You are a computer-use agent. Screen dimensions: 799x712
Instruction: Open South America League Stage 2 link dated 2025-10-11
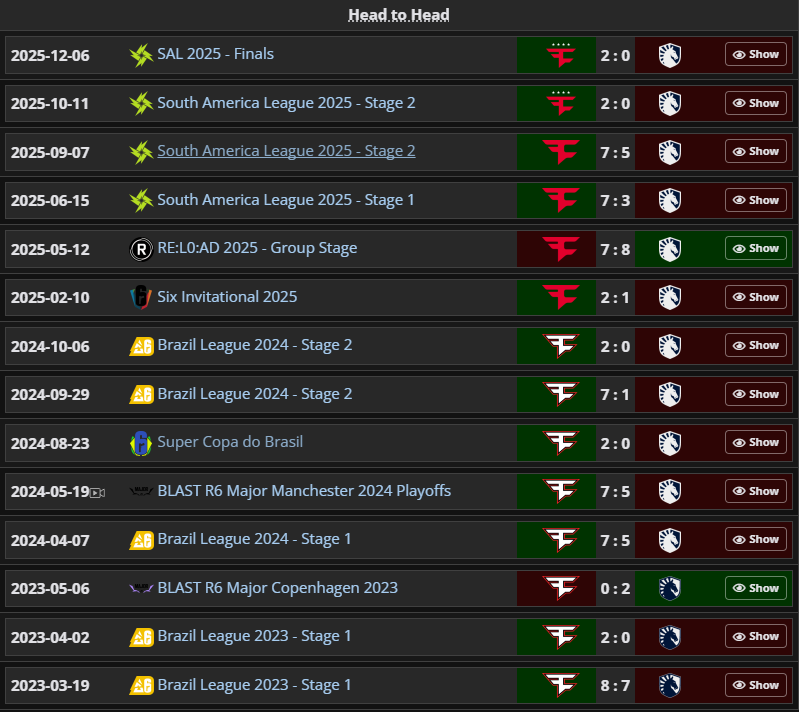tap(286, 103)
